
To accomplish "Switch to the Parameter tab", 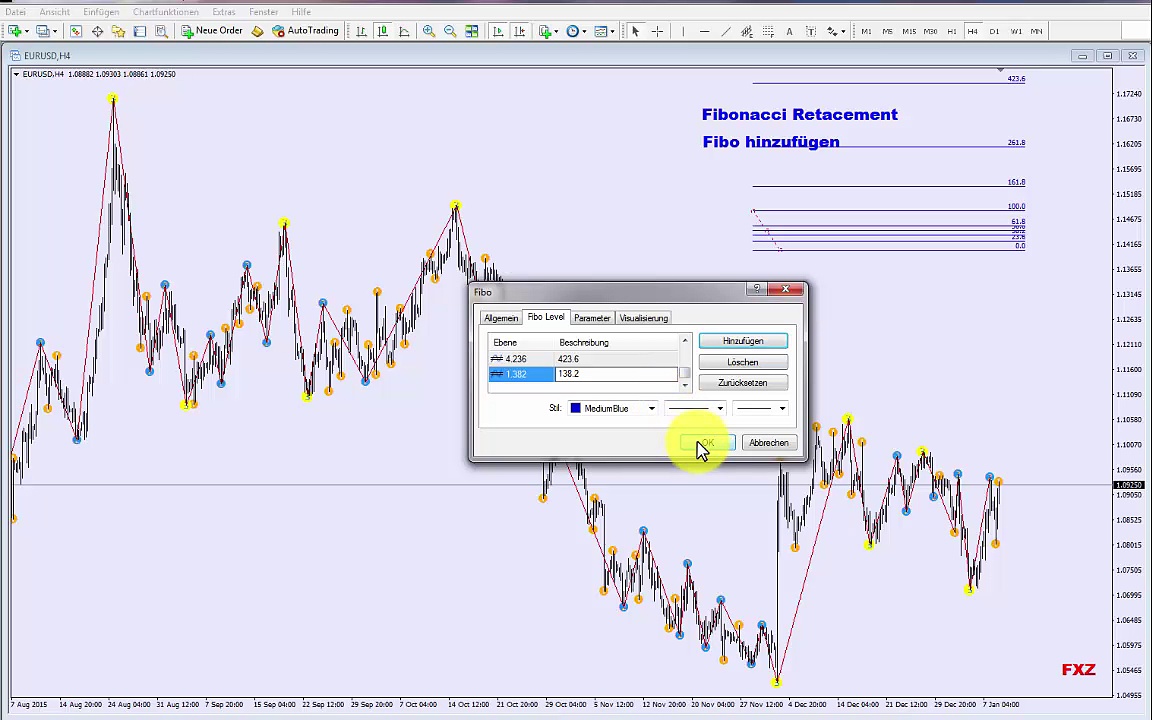I will 592,318.
